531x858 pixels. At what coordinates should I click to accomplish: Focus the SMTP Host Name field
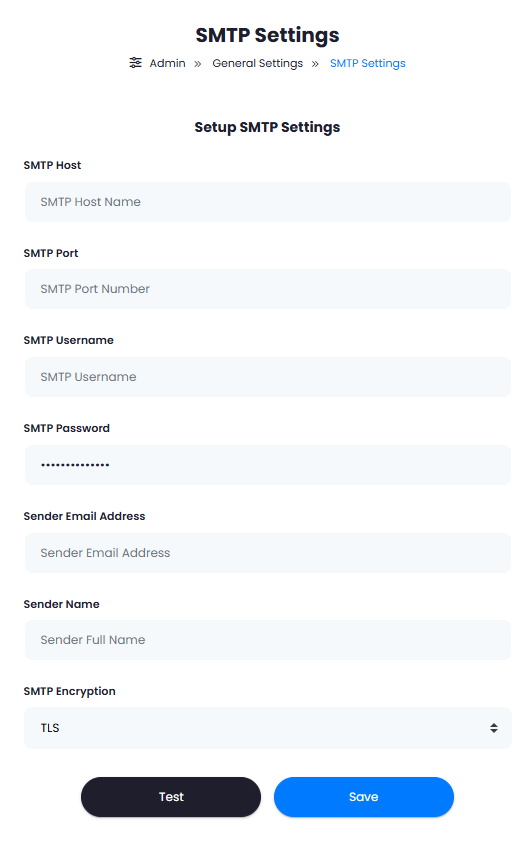tap(268, 202)
